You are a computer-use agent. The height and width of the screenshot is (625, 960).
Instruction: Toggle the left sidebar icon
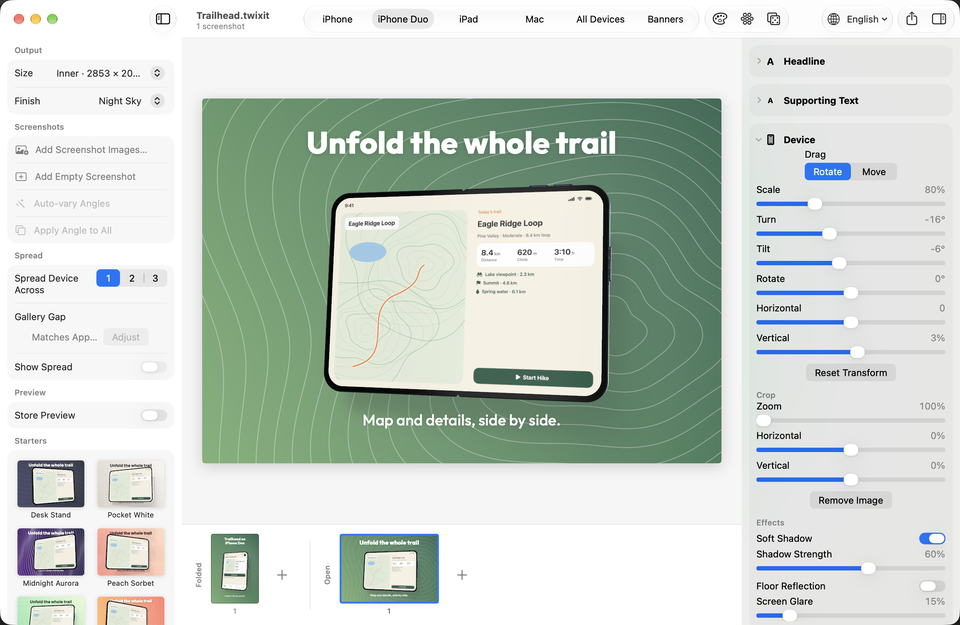pyautogui.click(x=163, y=19)
